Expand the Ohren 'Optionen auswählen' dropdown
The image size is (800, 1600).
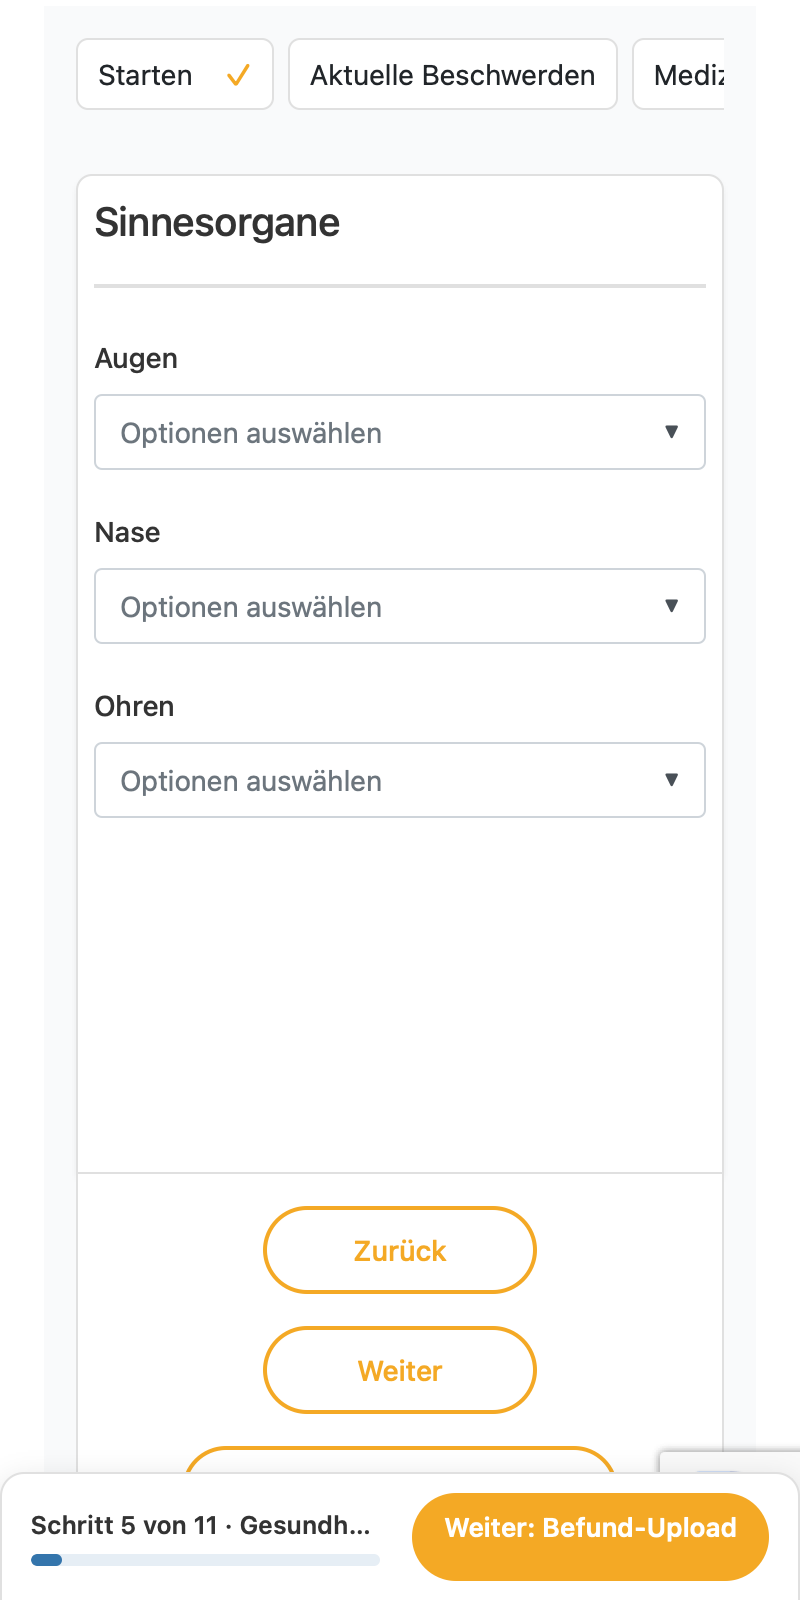pyautogui.click(x=400, y=780)
